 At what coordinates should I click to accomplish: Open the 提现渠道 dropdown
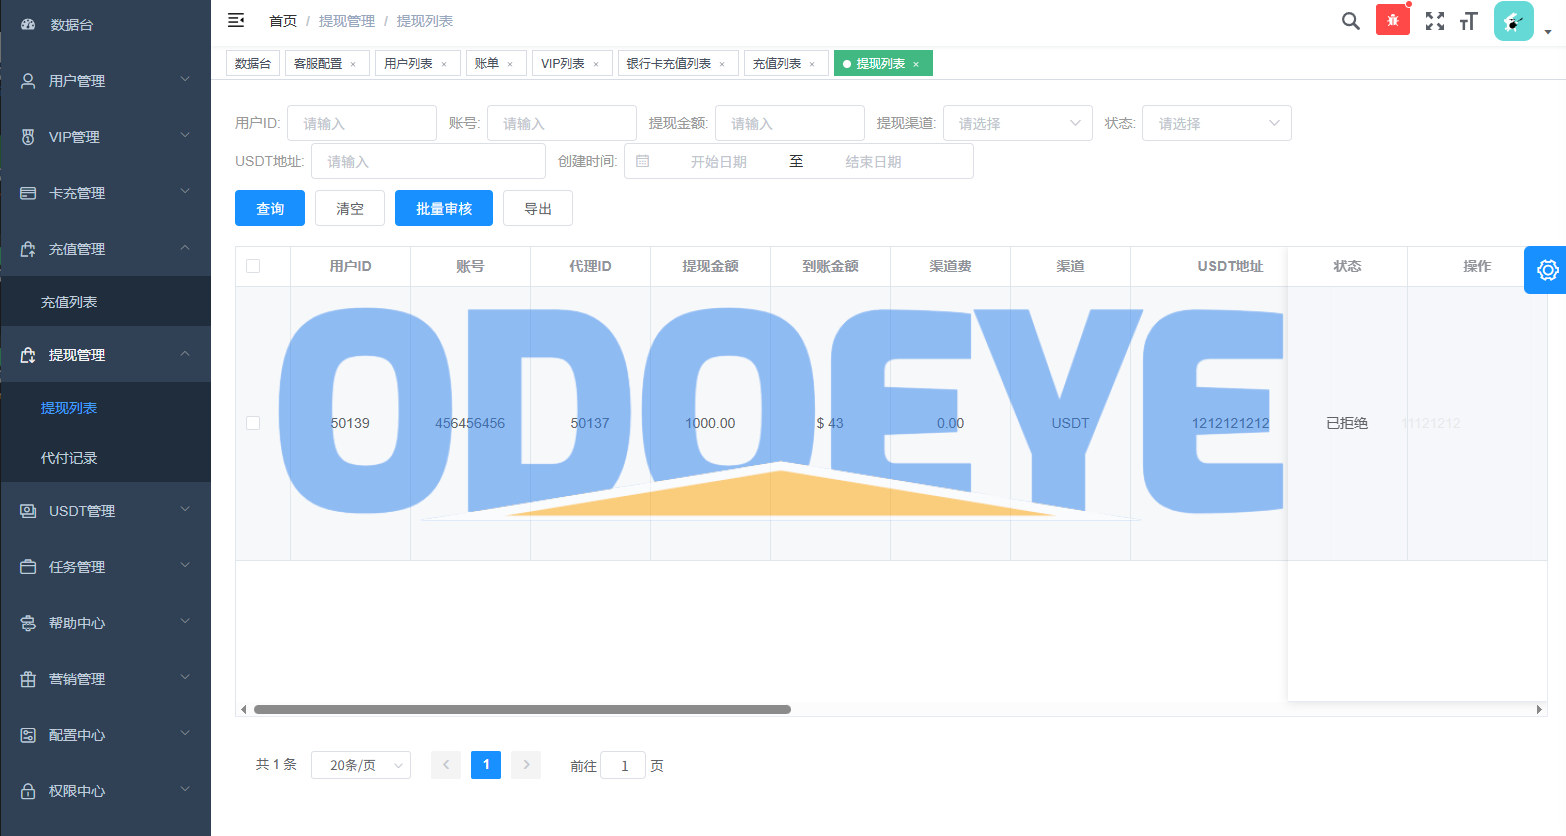[1017, 123]
